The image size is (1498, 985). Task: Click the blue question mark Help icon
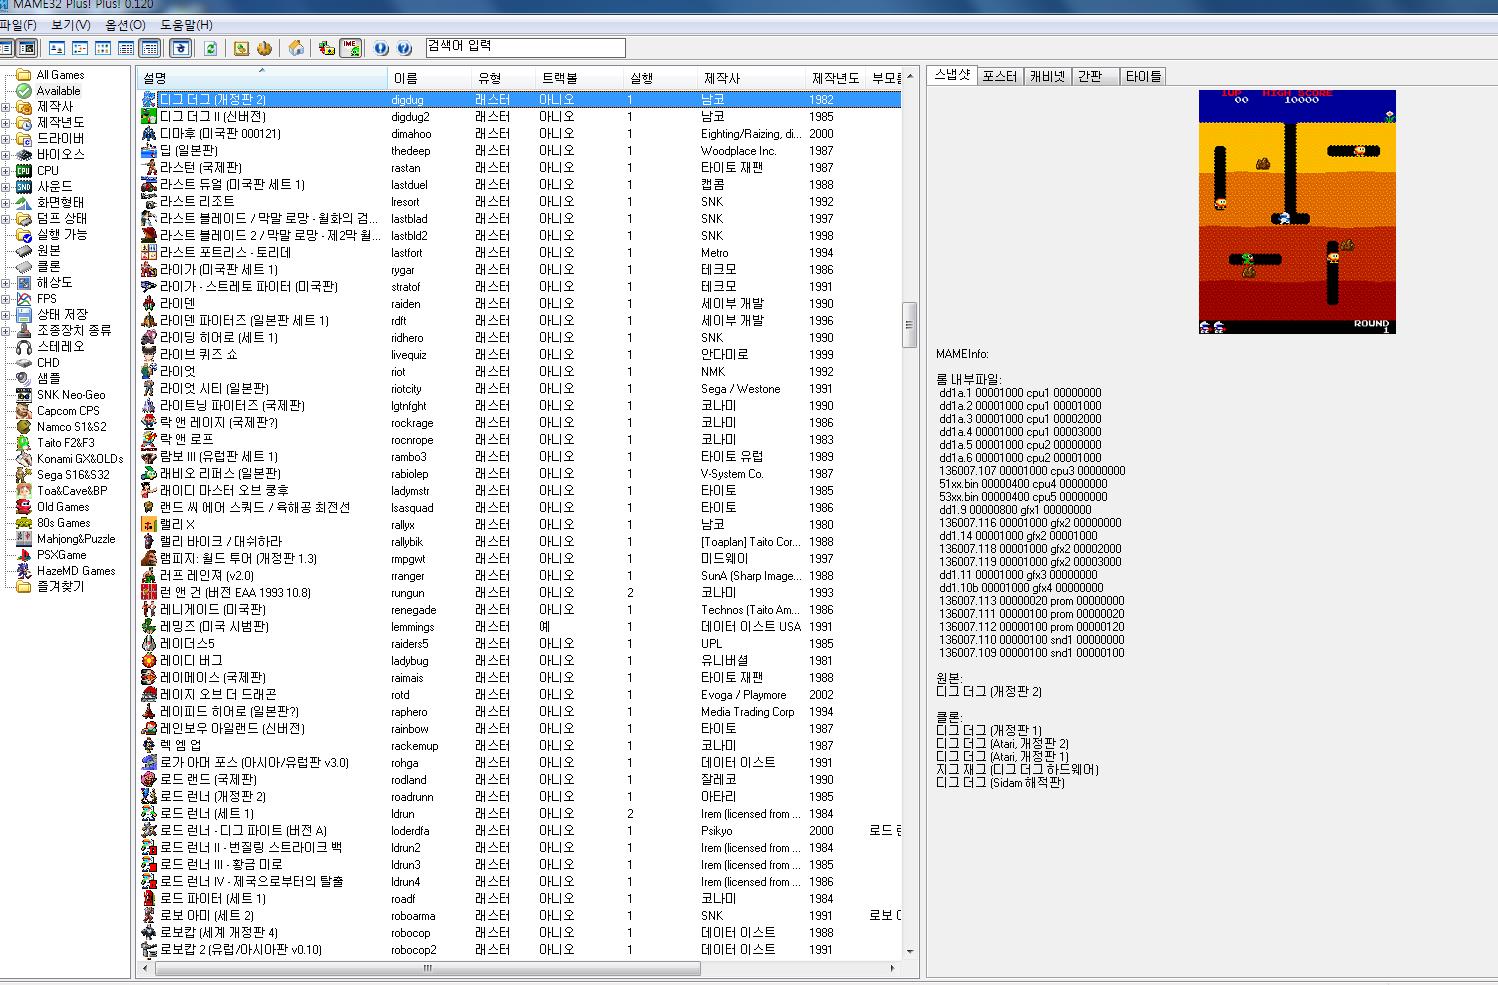point(404,48)
